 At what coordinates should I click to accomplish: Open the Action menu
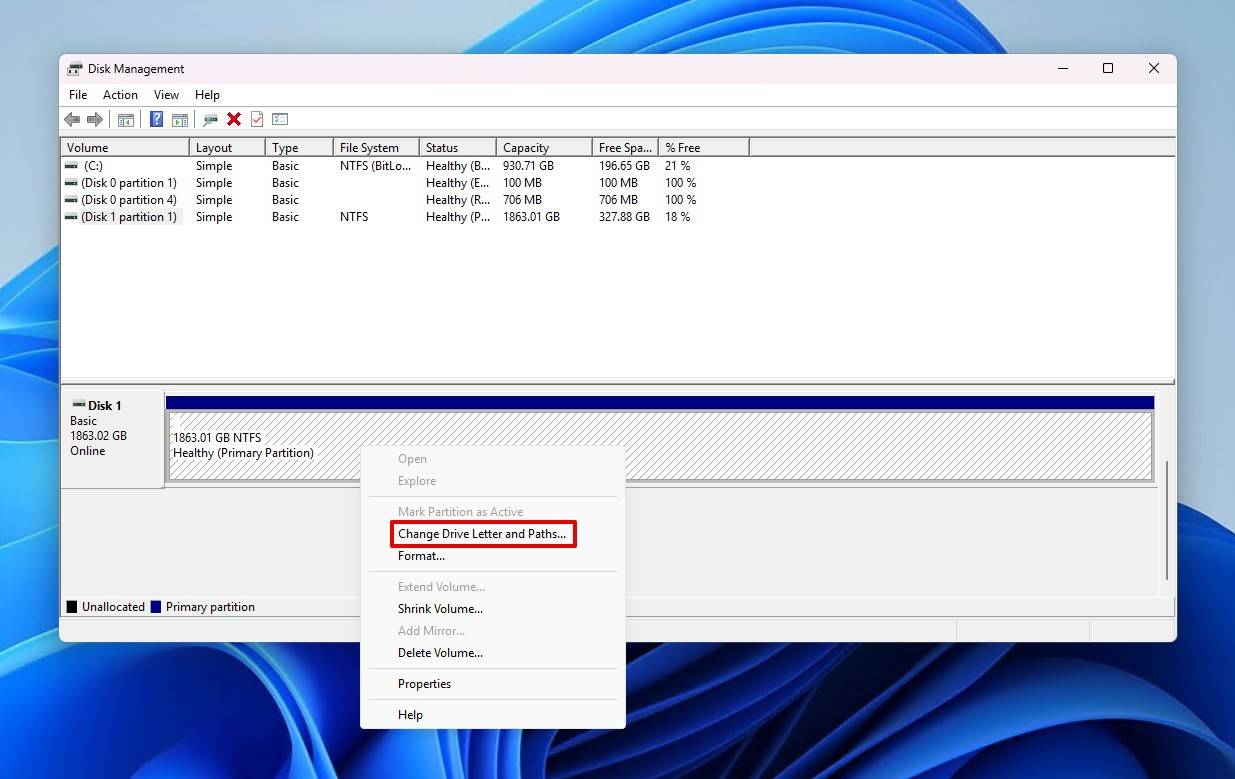120,95
